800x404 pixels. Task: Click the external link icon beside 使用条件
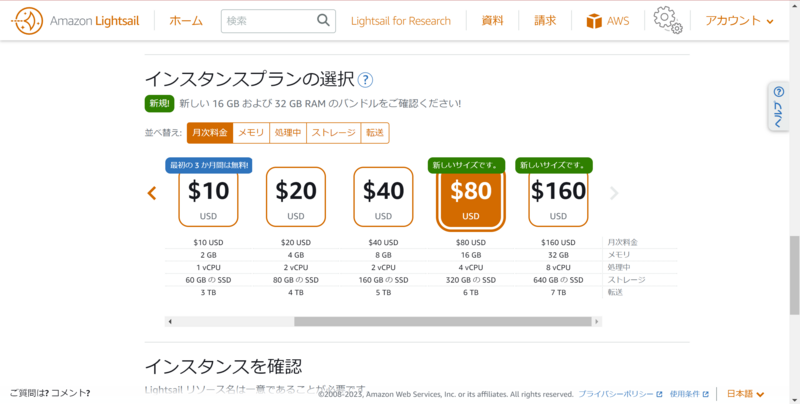pyautogui.click(x=706, y=394)
